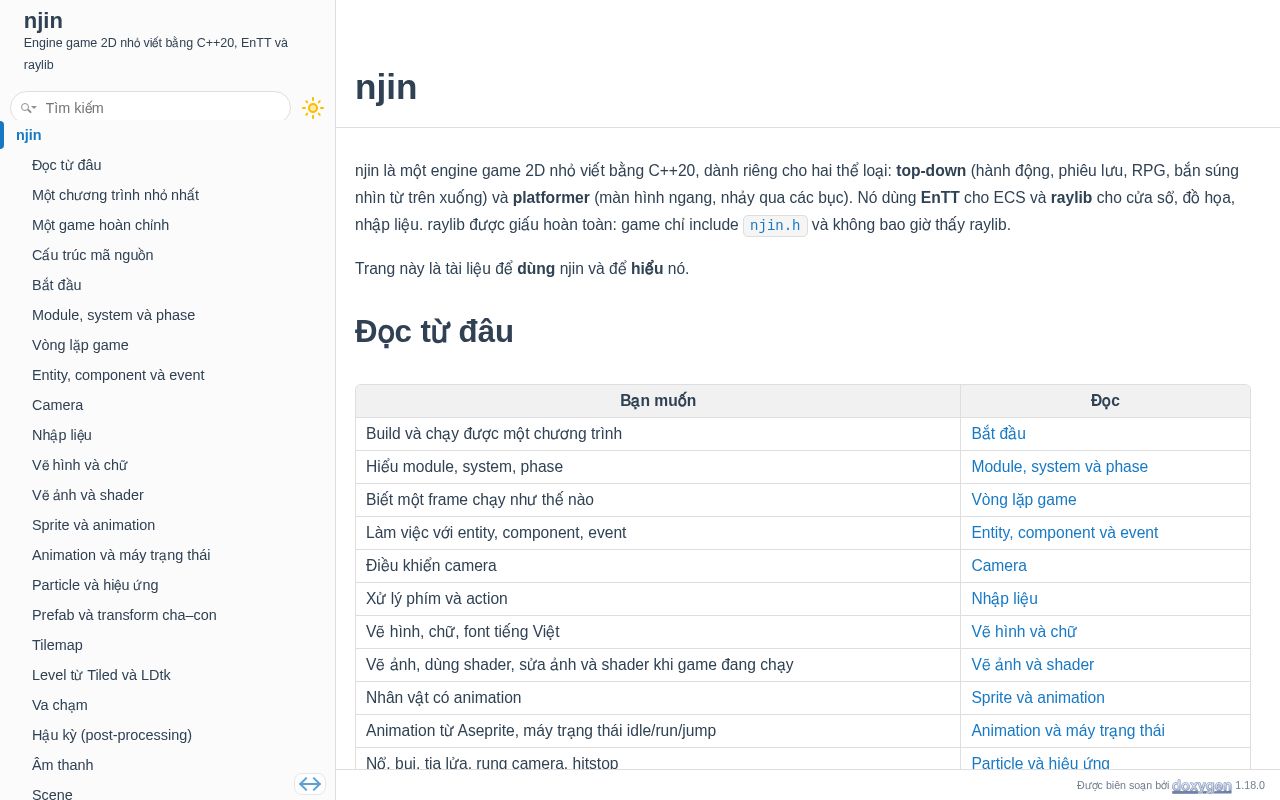This screenshot has height=800, width=1280.
Task: Open Vẽ hình và chữ table link
Action: coord(1024,632)
